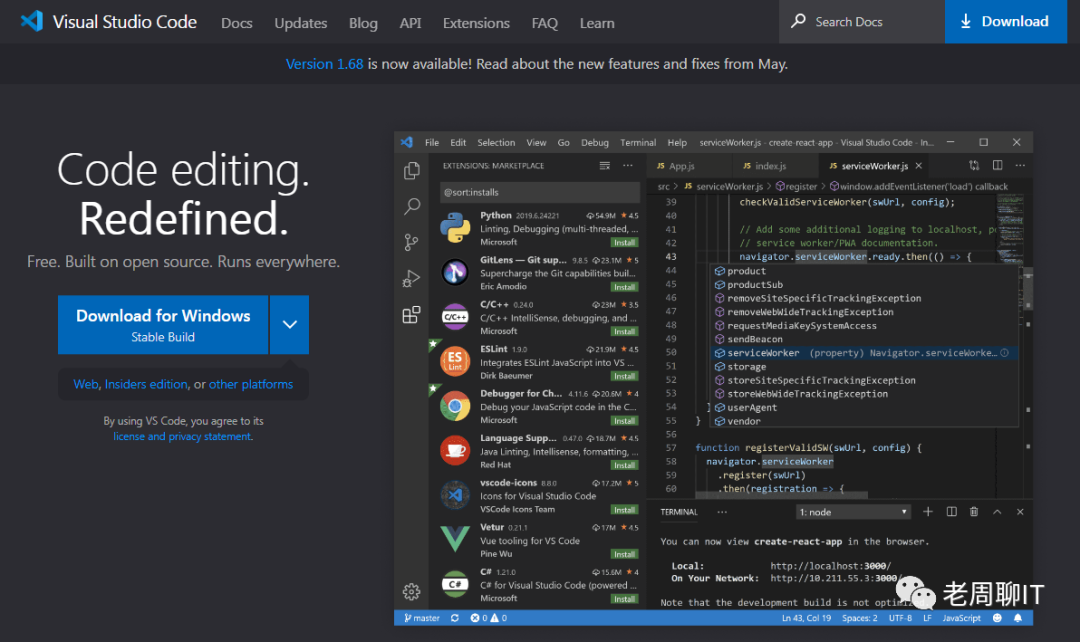The height and width of the screenshot is (642, 1080).
Task: Click the split terminal icon
Action: (951, 512)
